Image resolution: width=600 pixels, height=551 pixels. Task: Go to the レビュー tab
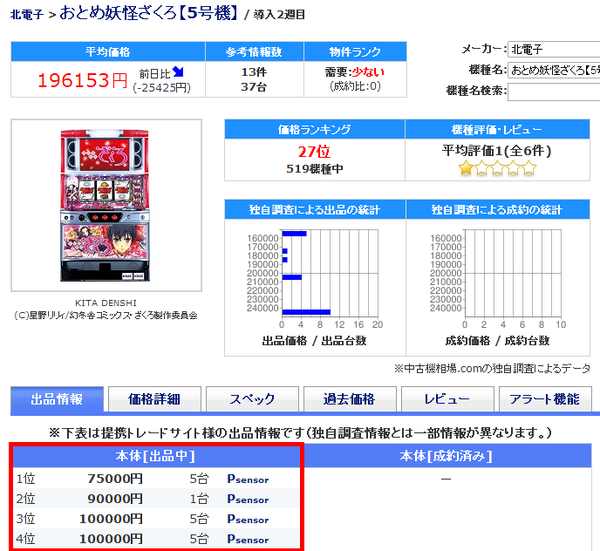[x=447, y=399]
